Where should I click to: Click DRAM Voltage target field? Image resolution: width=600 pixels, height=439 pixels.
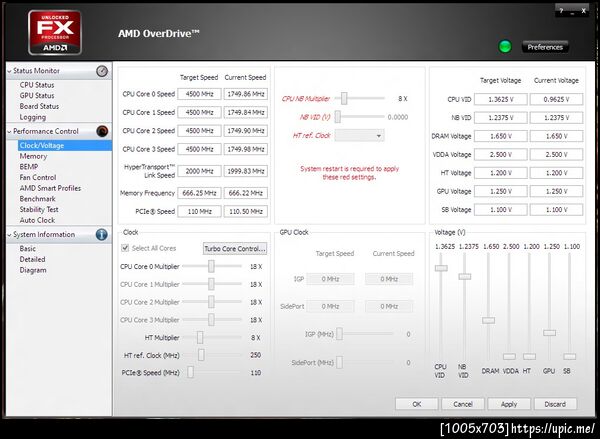tap(501, 136)
